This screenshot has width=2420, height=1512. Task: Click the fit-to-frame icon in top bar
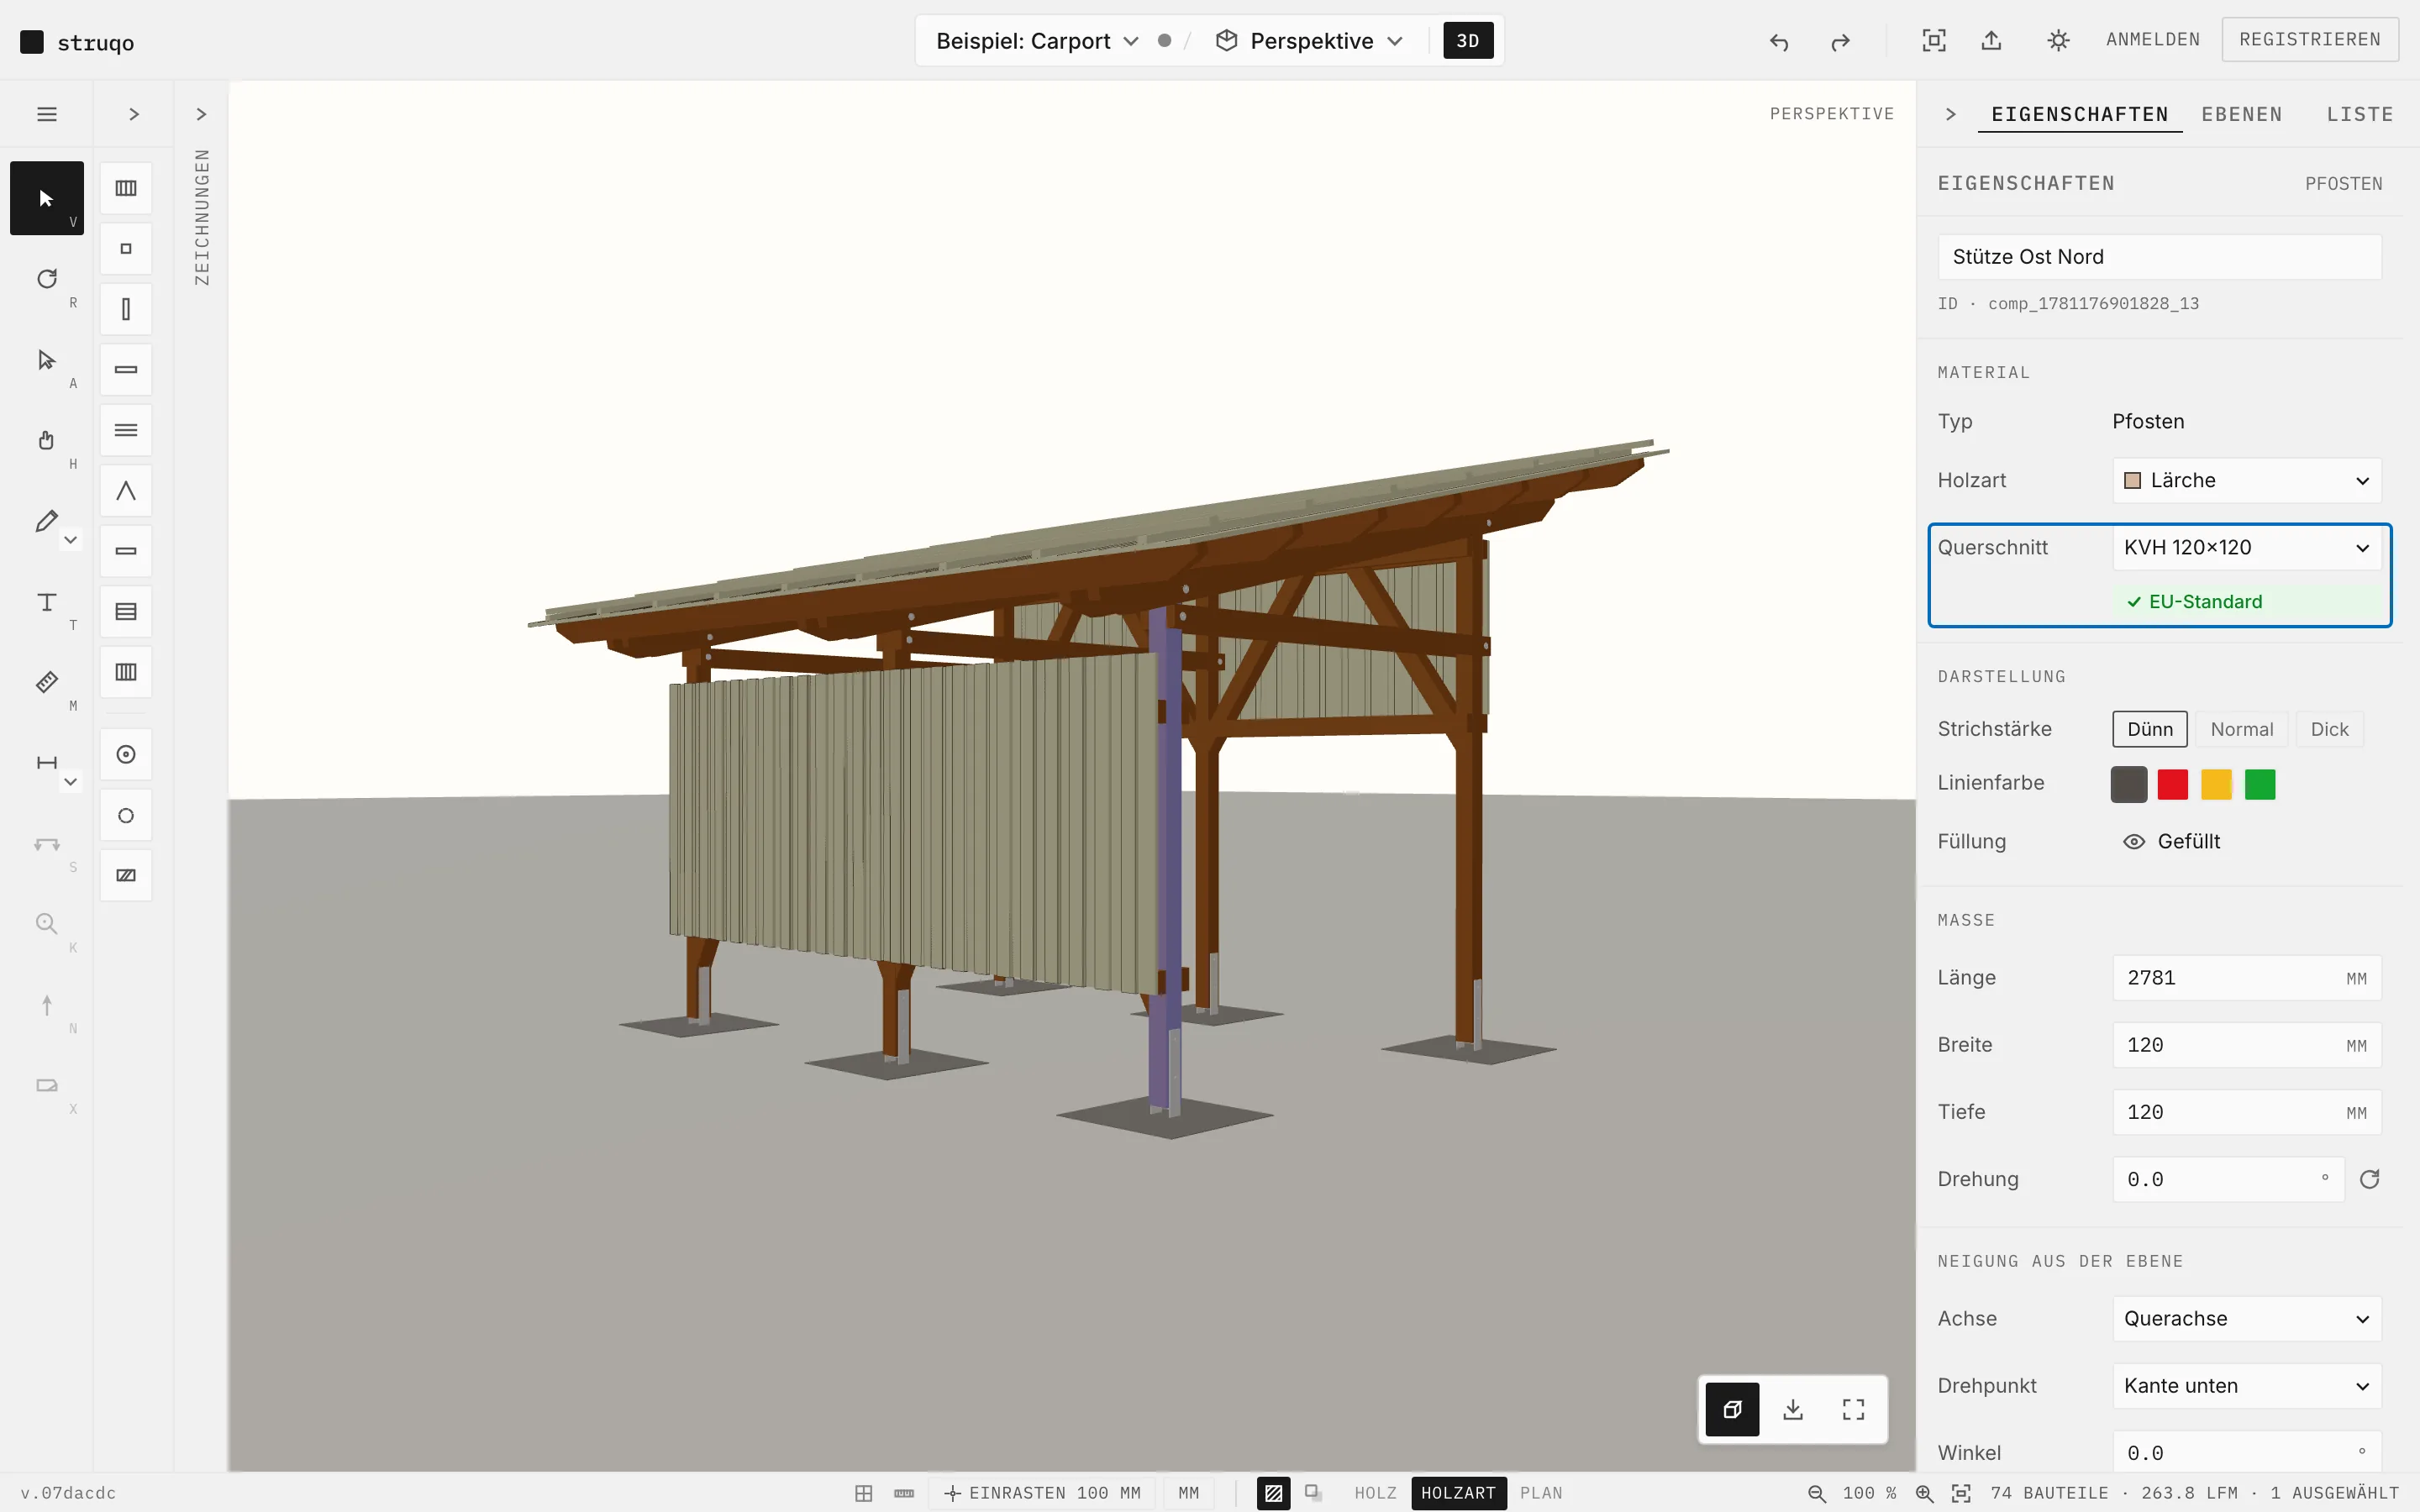click(x=1934, y=40)
